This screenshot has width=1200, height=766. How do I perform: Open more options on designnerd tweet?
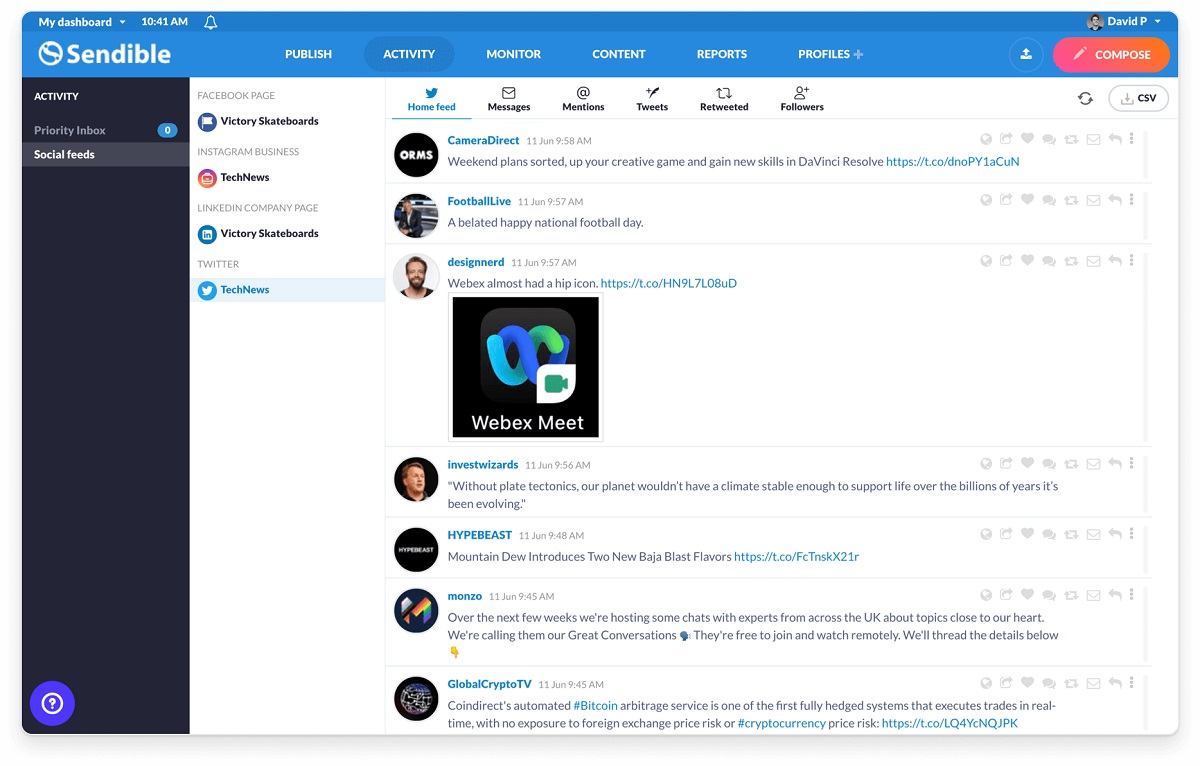1132,261
